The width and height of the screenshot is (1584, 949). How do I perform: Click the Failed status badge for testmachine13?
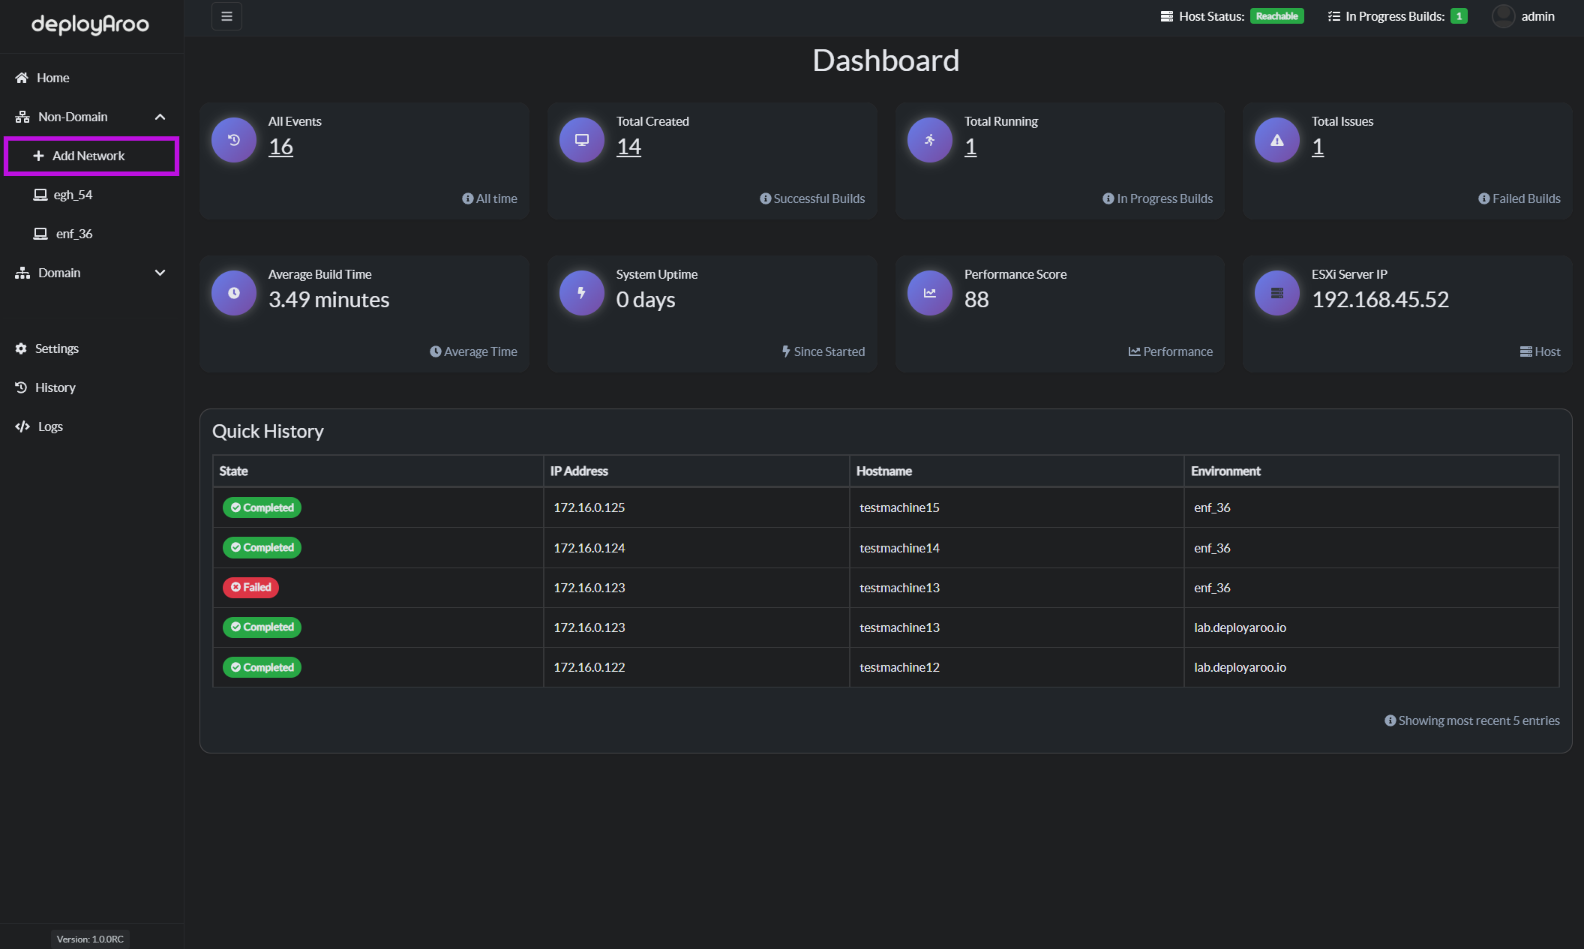pyautogui.click(x=251, y=588)
